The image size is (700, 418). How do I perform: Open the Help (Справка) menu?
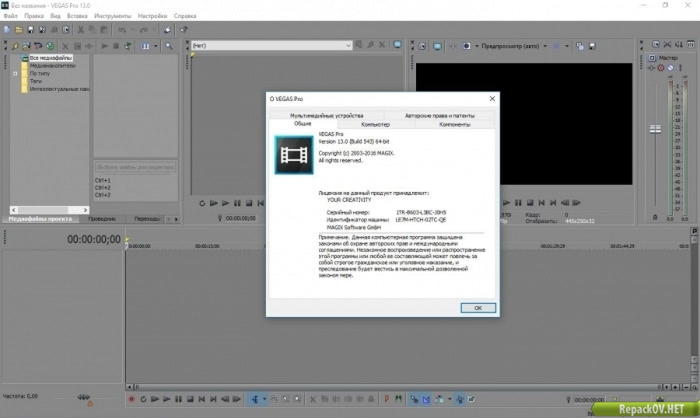point(185,16)
